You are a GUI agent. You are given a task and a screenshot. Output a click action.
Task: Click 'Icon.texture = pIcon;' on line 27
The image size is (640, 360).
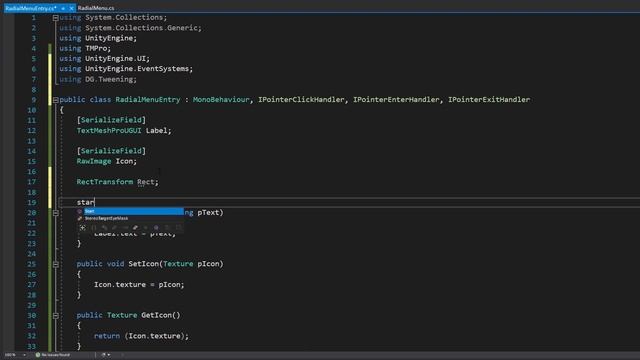click(139, 284)
